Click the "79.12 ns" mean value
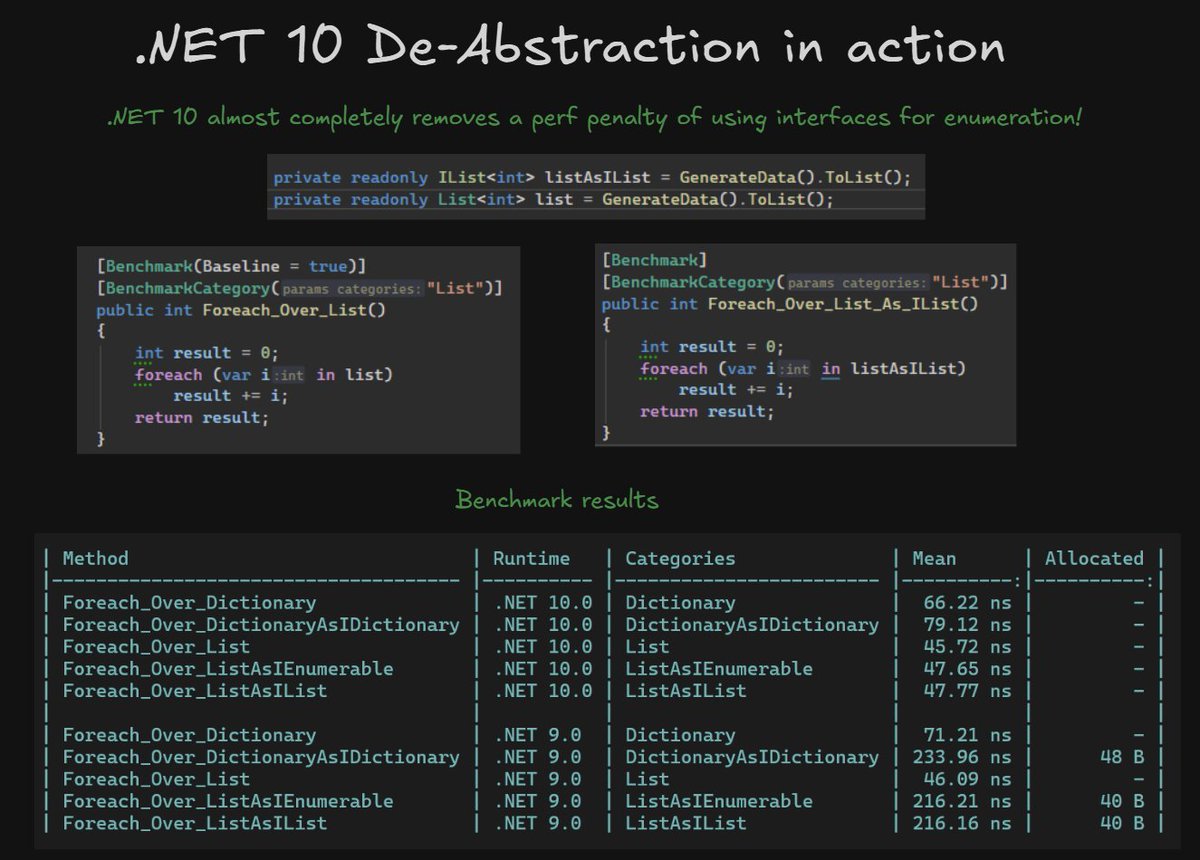This screenshot has width=1200, height=860. tap(966, 625)
